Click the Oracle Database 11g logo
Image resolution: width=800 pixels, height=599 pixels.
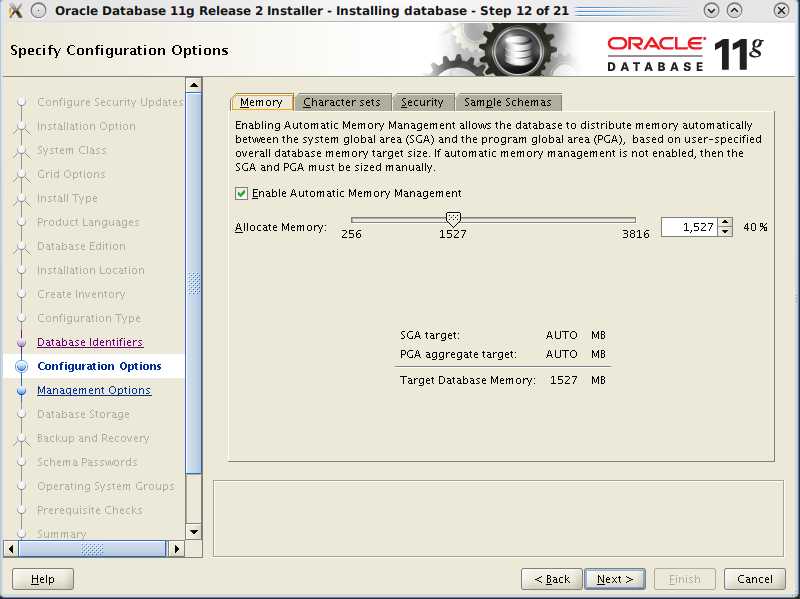[685, 53]
